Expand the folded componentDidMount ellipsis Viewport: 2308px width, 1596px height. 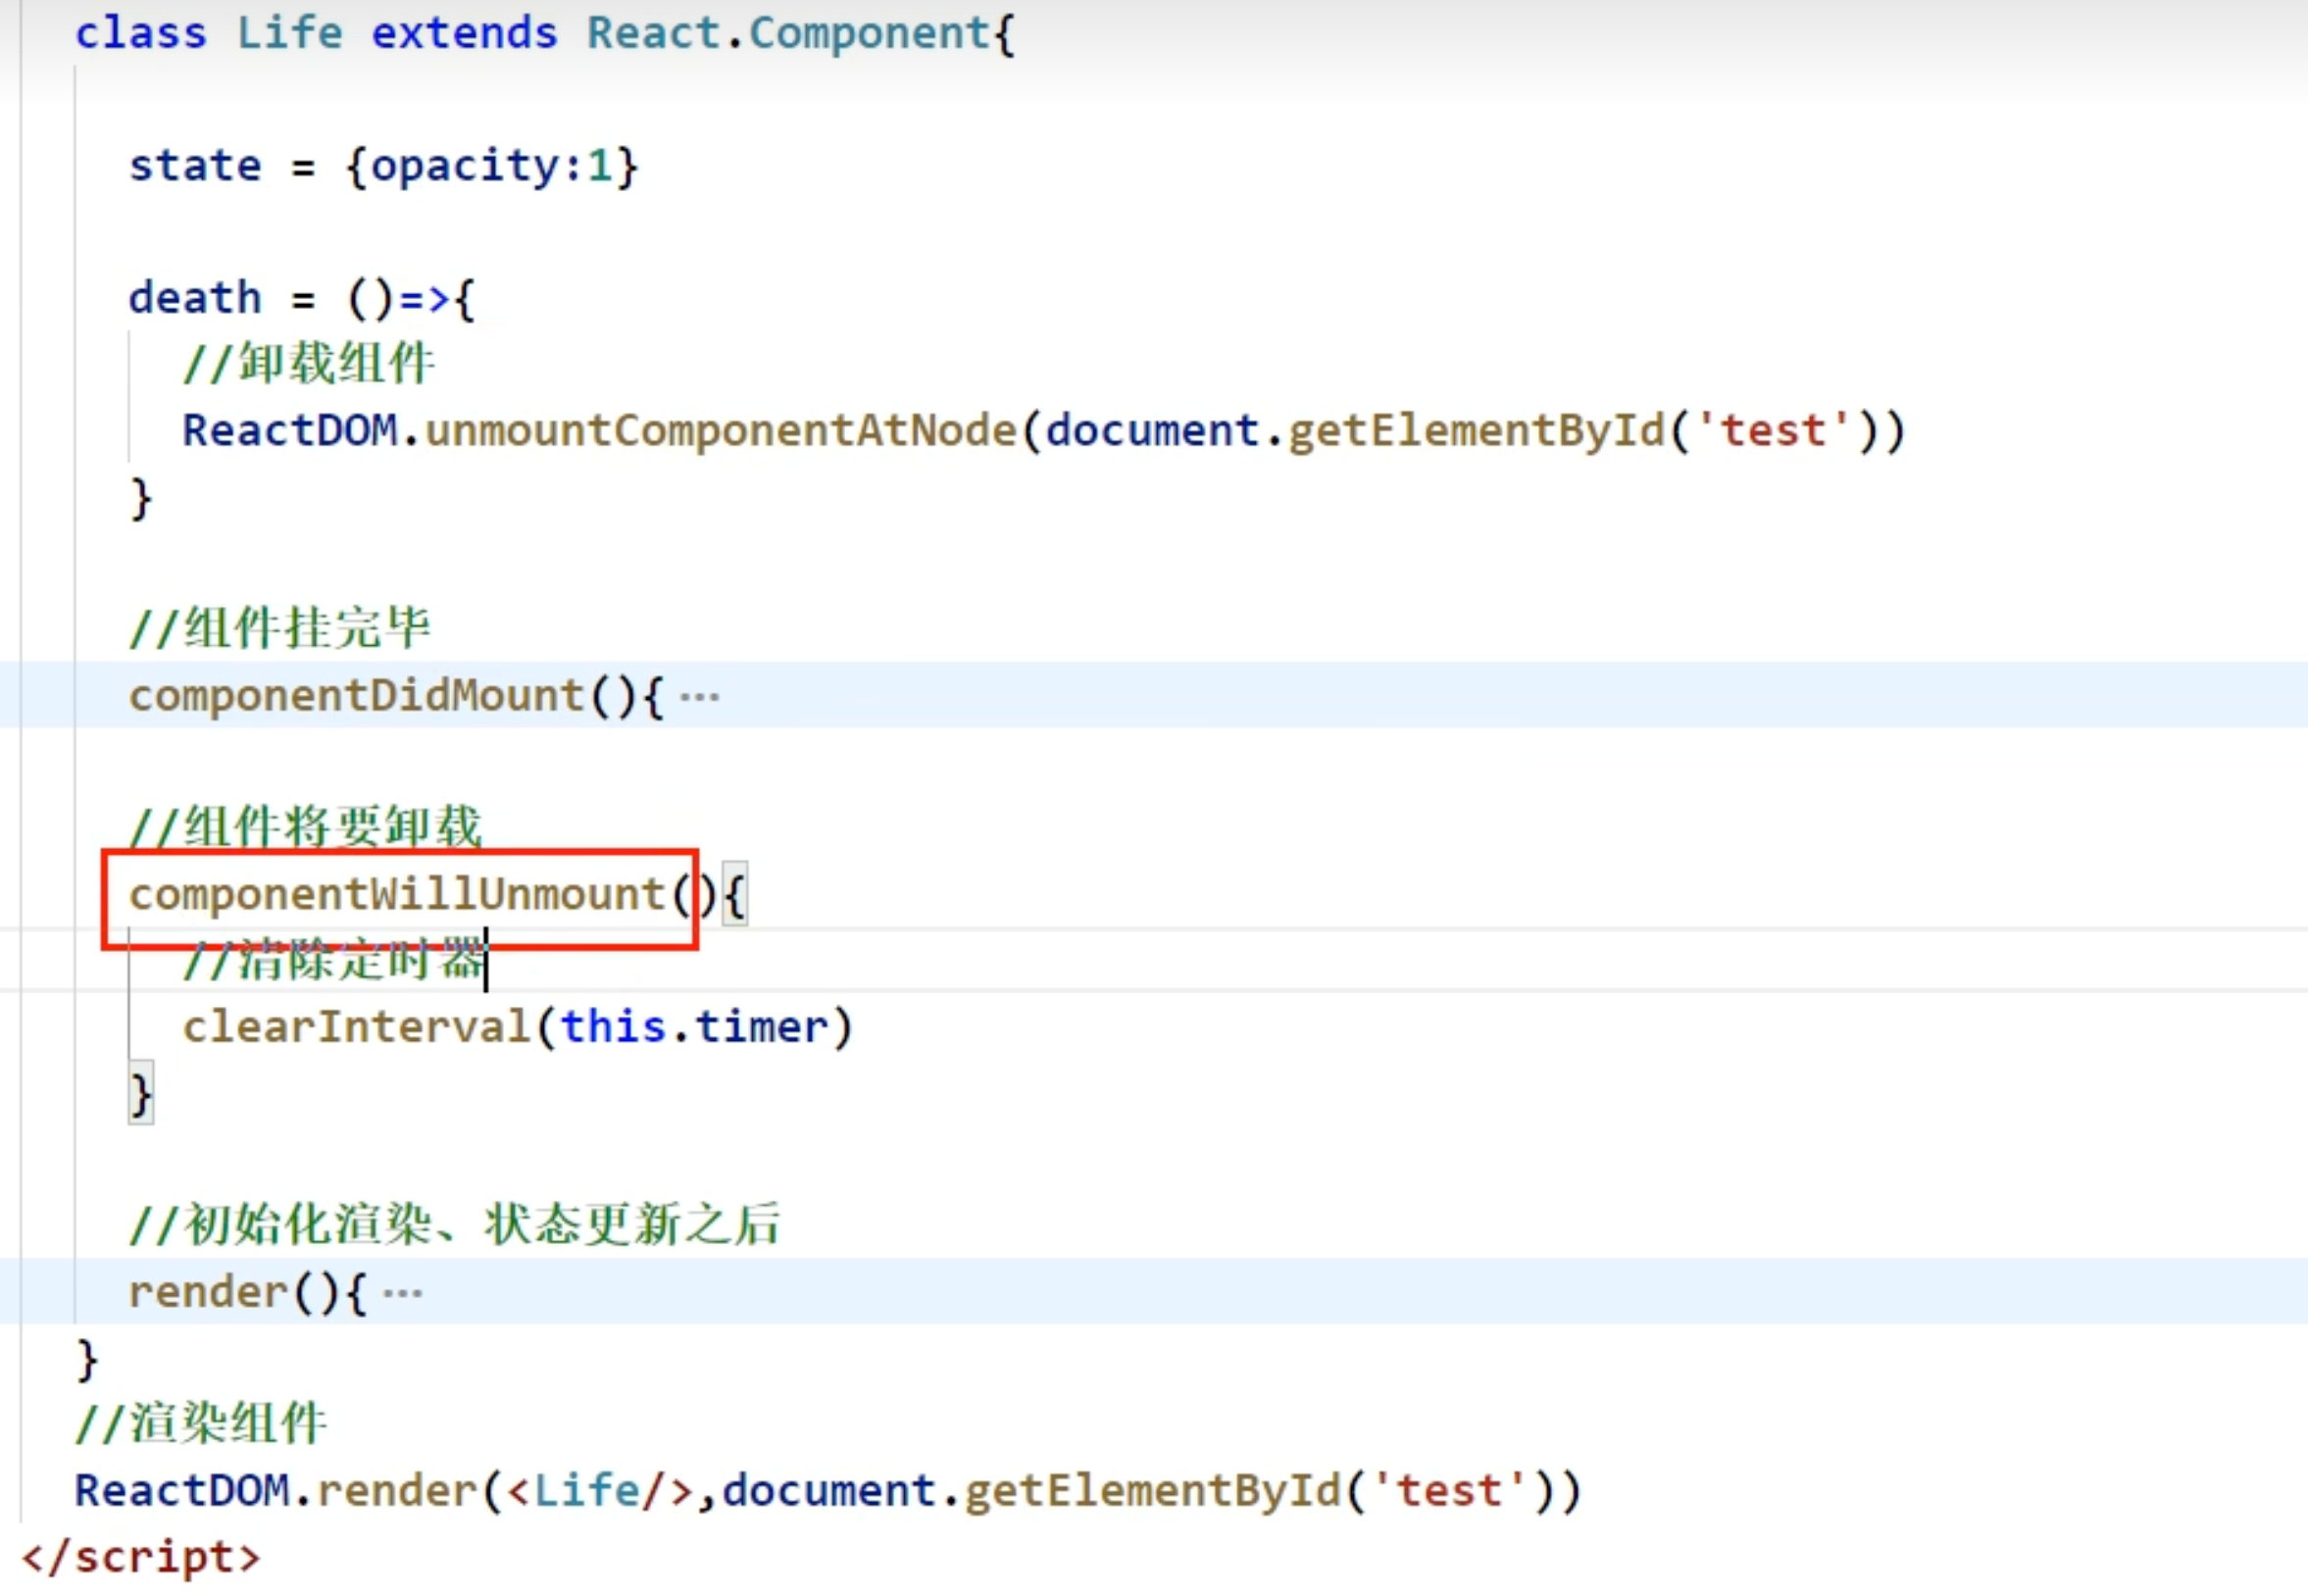pos(699,697)
